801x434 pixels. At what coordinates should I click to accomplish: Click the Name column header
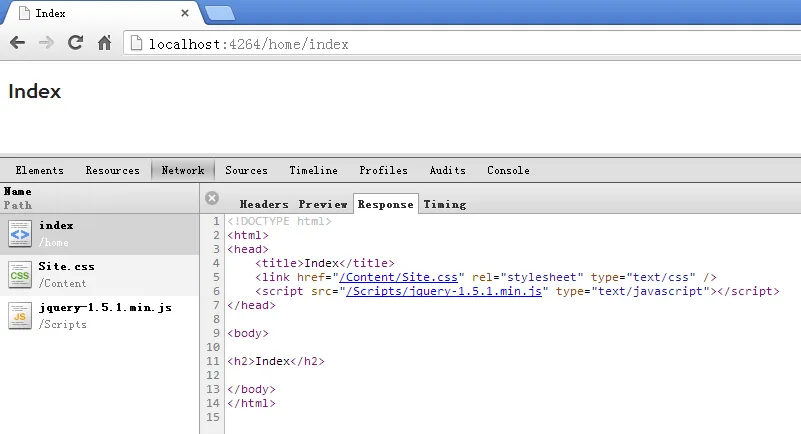(18, 191)
